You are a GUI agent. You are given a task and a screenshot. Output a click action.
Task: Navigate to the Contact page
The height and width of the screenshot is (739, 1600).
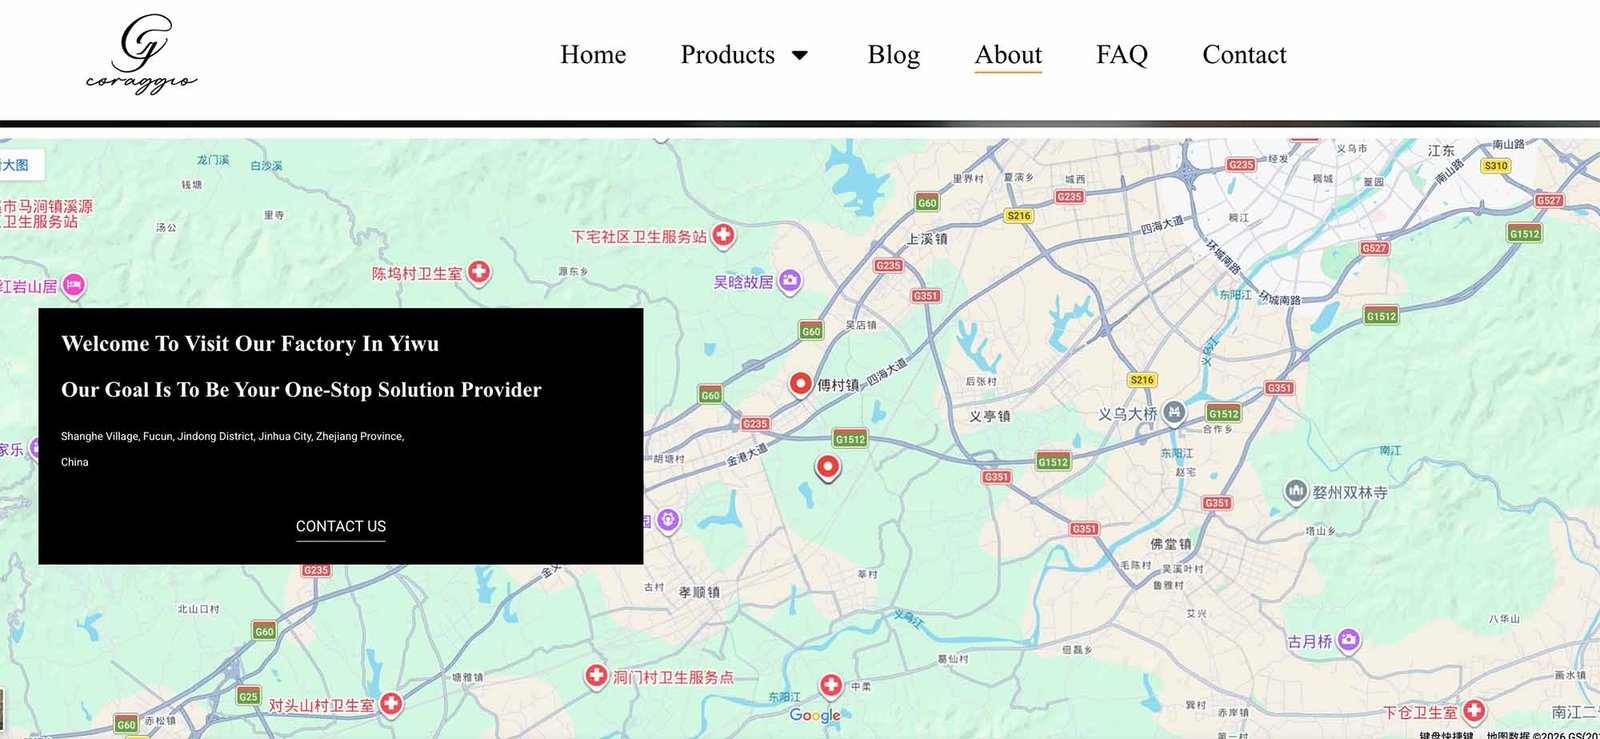coord(1244,55)
